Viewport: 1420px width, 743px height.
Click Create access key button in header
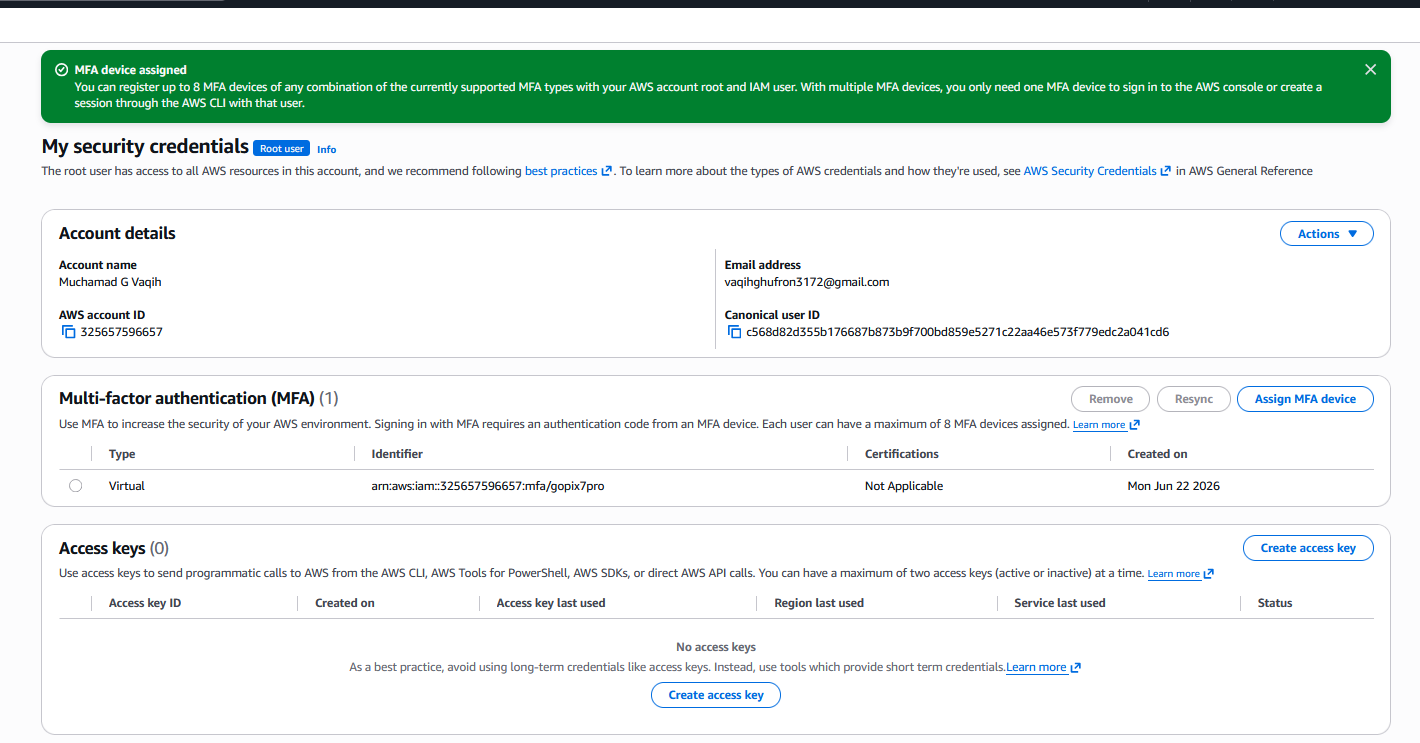point(1308,548)
